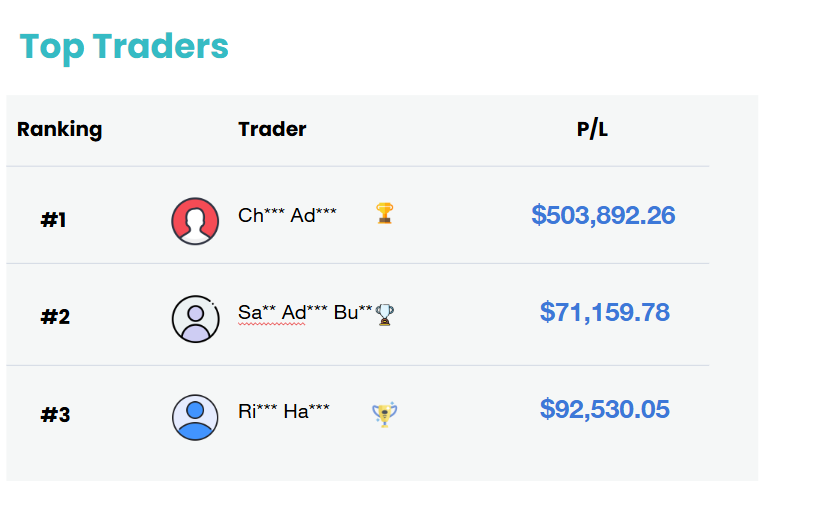Click the $503,892.26 profit value
This screenshot has height=522, width=817.
[603, 215]
